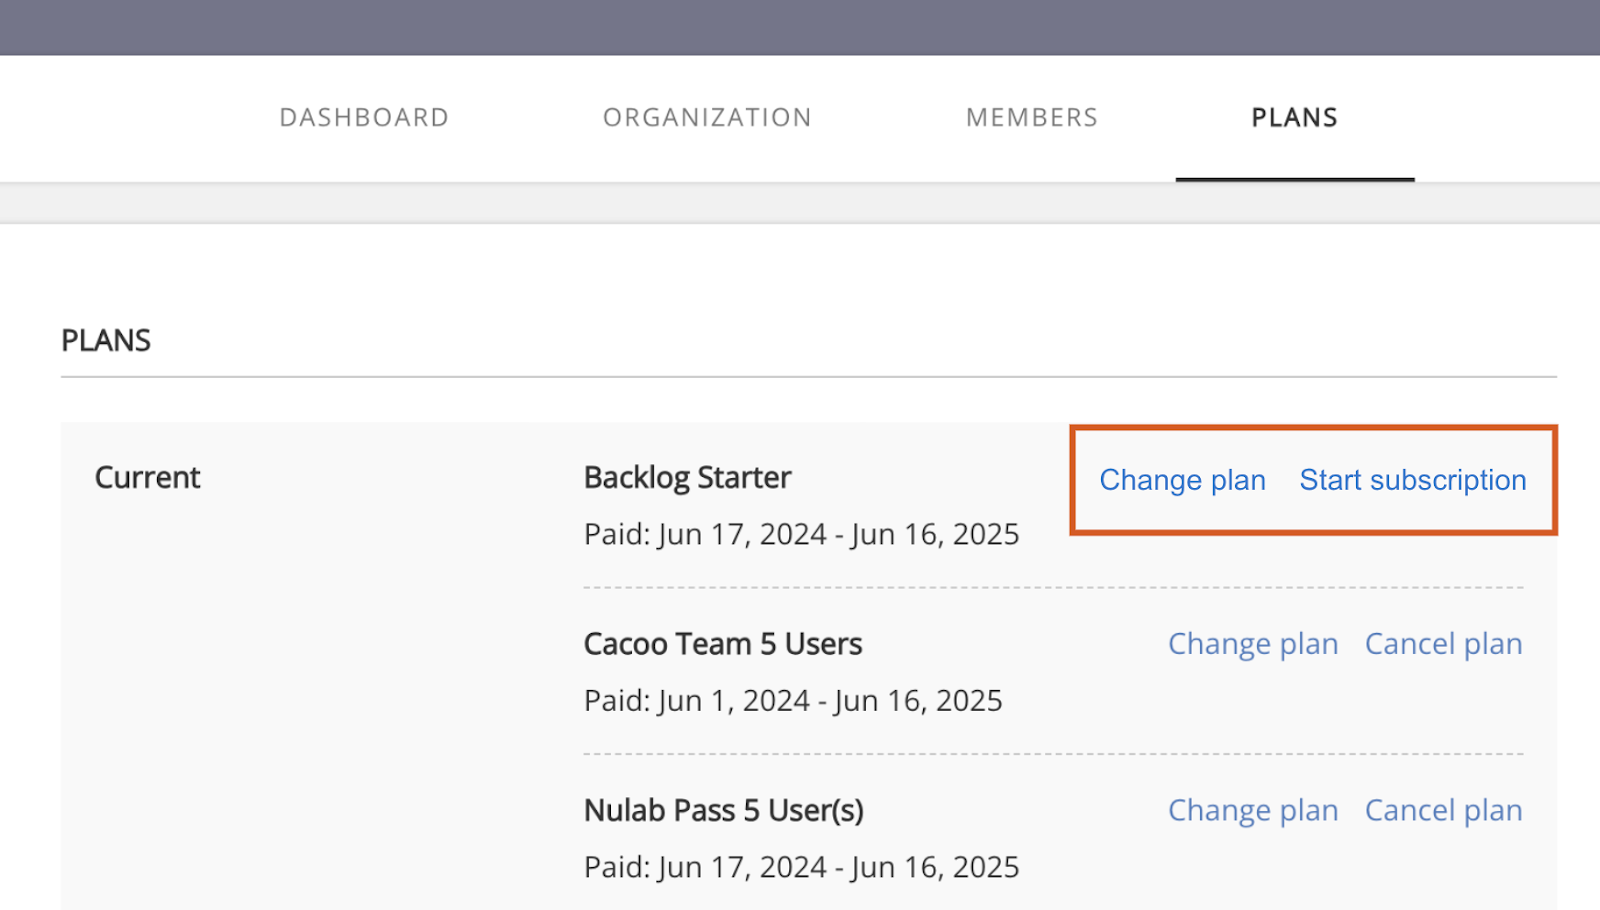Click Nulab Pass paid period text
The image size is (1600, 910).
pos(802,867)
